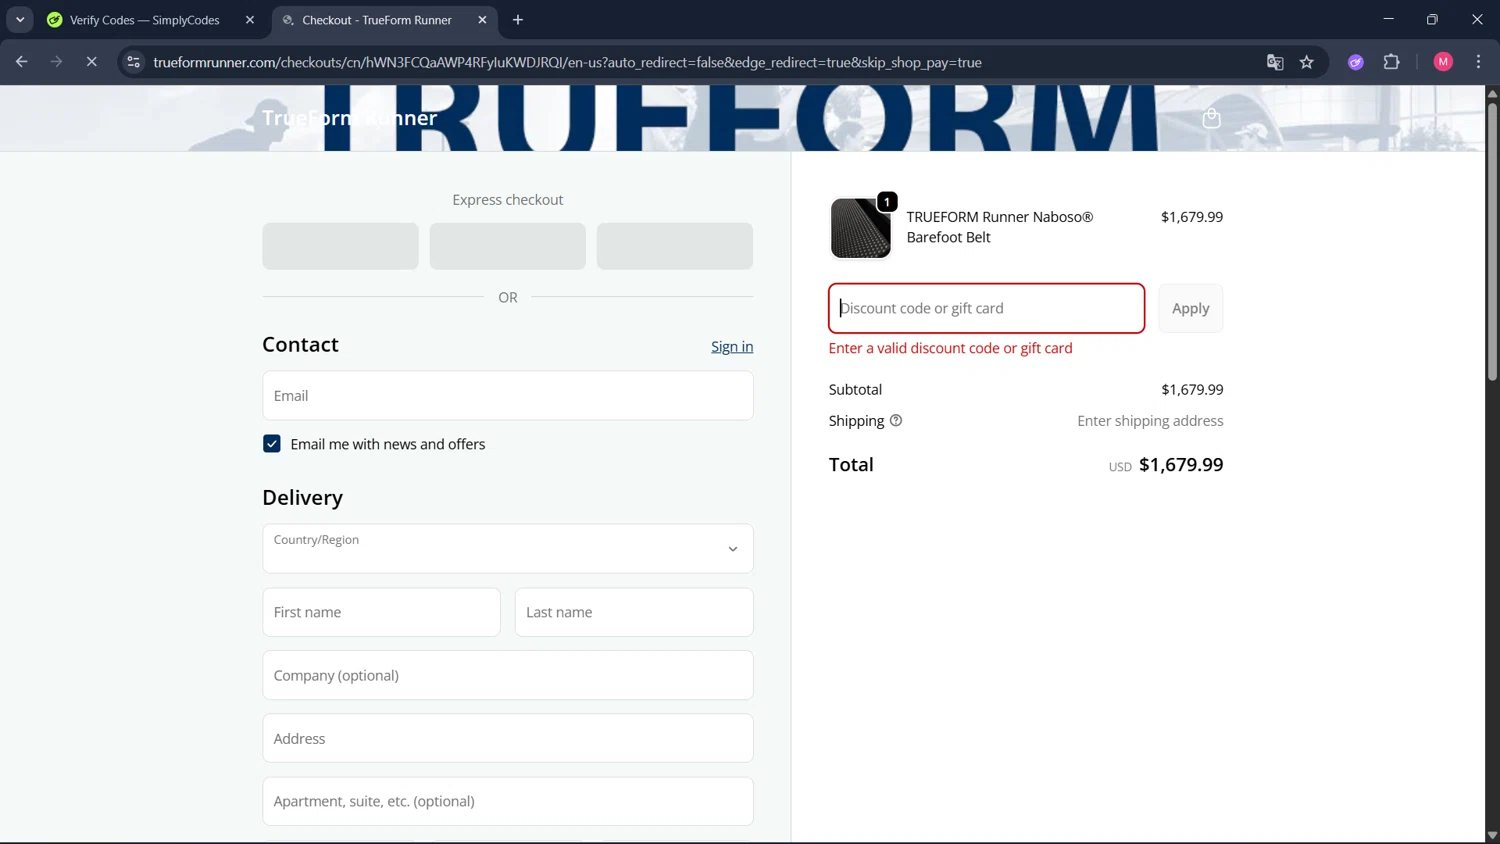This screenshot has height=844, width=1500.
Task: Open Chrome three-dot menu
Action: point(1478,62)
